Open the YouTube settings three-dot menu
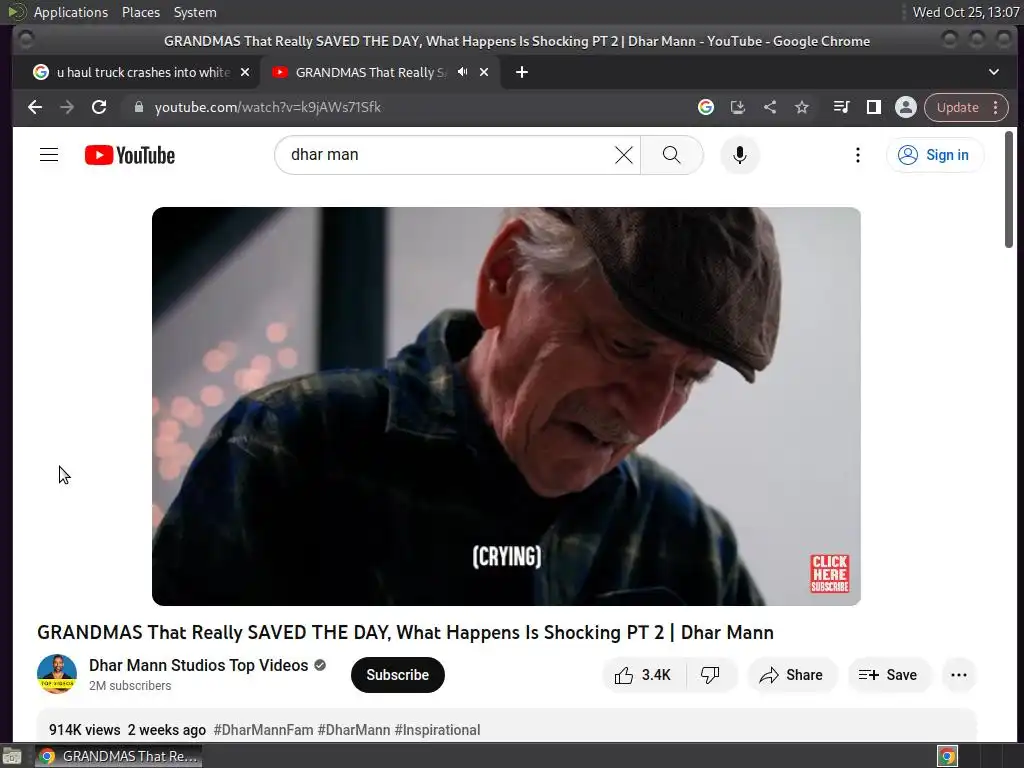 click(x=857, y=155)
